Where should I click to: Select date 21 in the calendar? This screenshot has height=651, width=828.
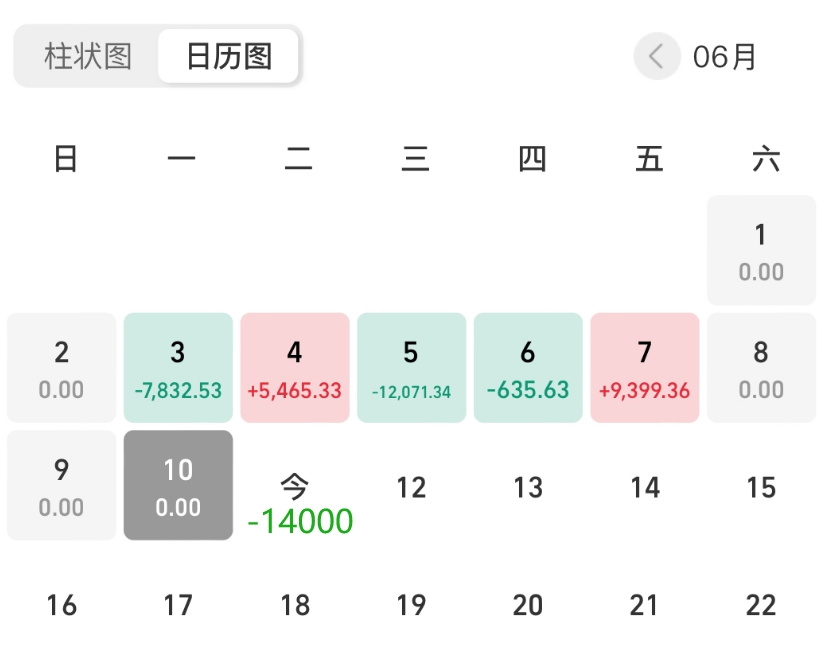pos(645,605)
